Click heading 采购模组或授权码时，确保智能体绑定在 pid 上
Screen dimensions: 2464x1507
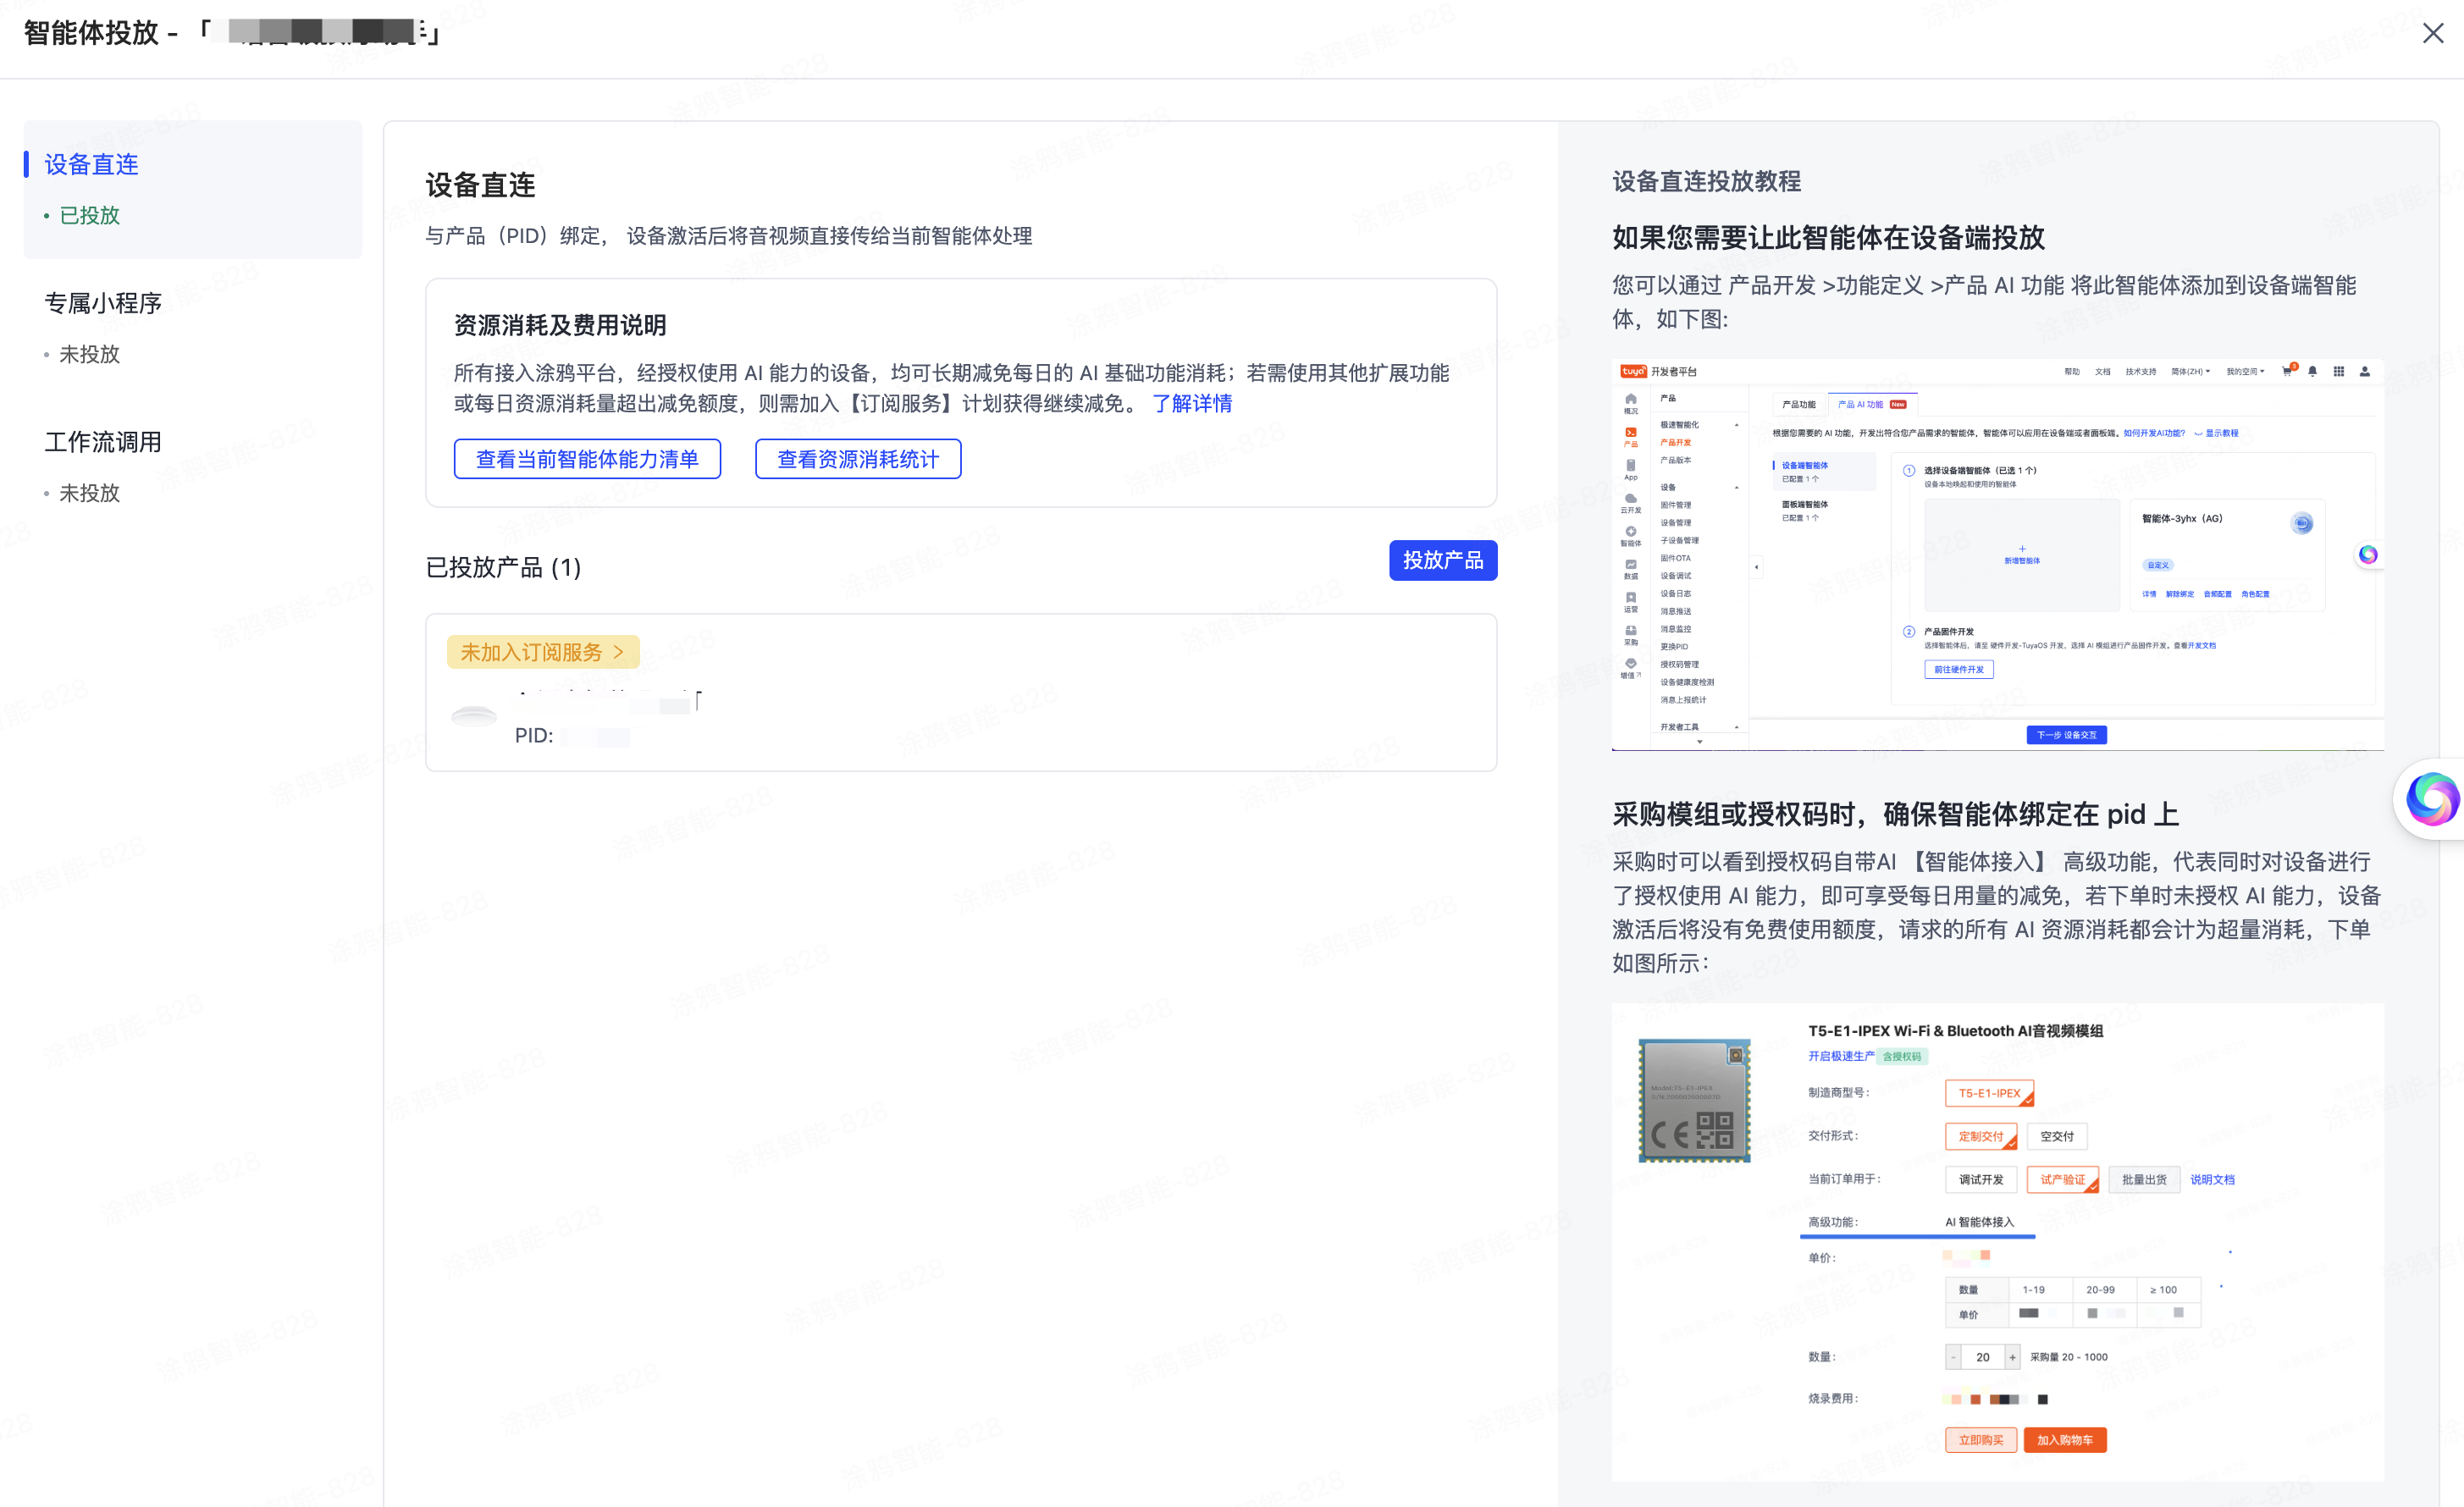point(1895,814)
